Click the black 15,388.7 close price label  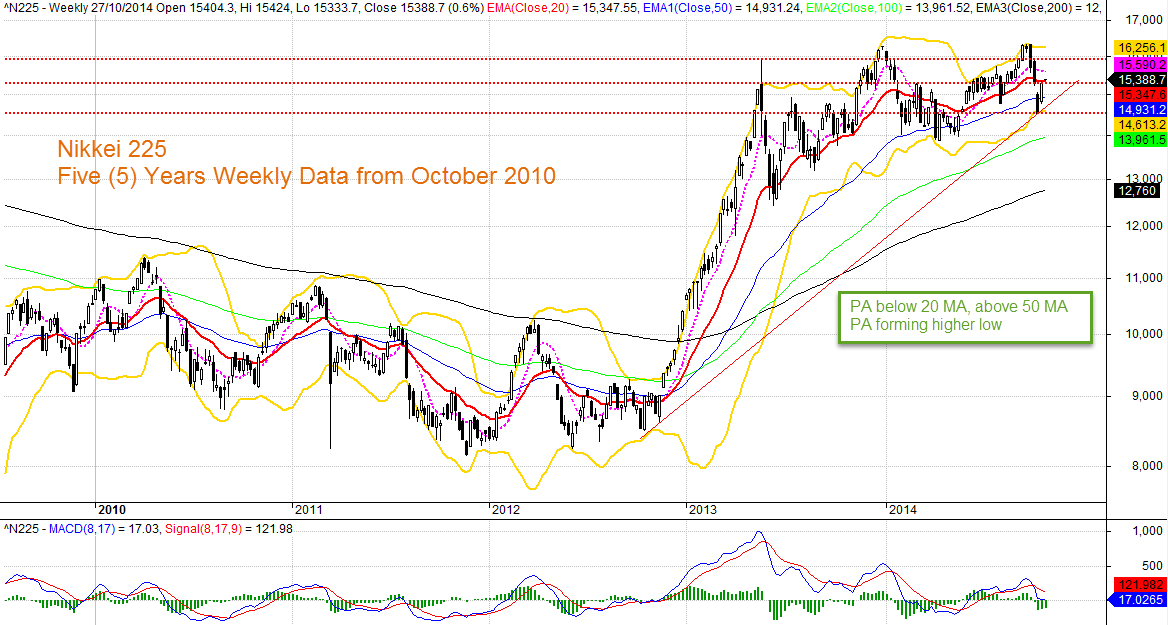click(x=1138, y=80)
